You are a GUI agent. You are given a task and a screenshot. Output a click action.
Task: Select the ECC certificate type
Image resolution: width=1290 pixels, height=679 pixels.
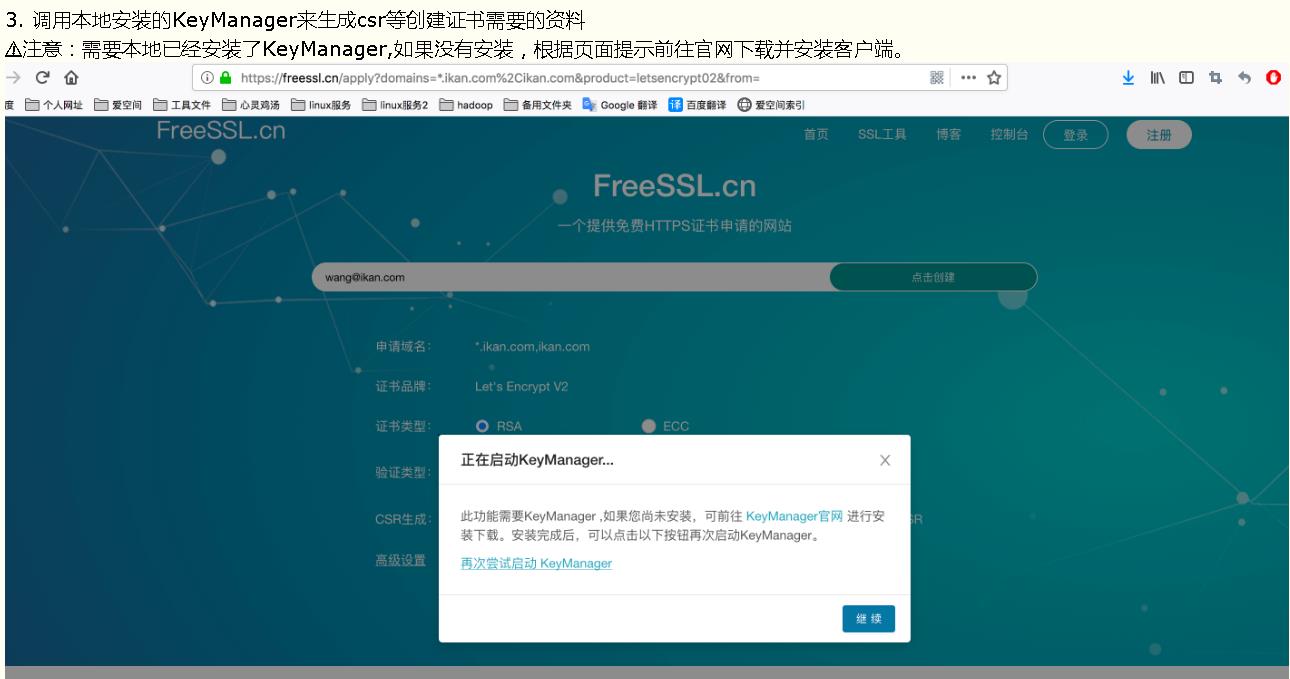click(x=648, y=426)
